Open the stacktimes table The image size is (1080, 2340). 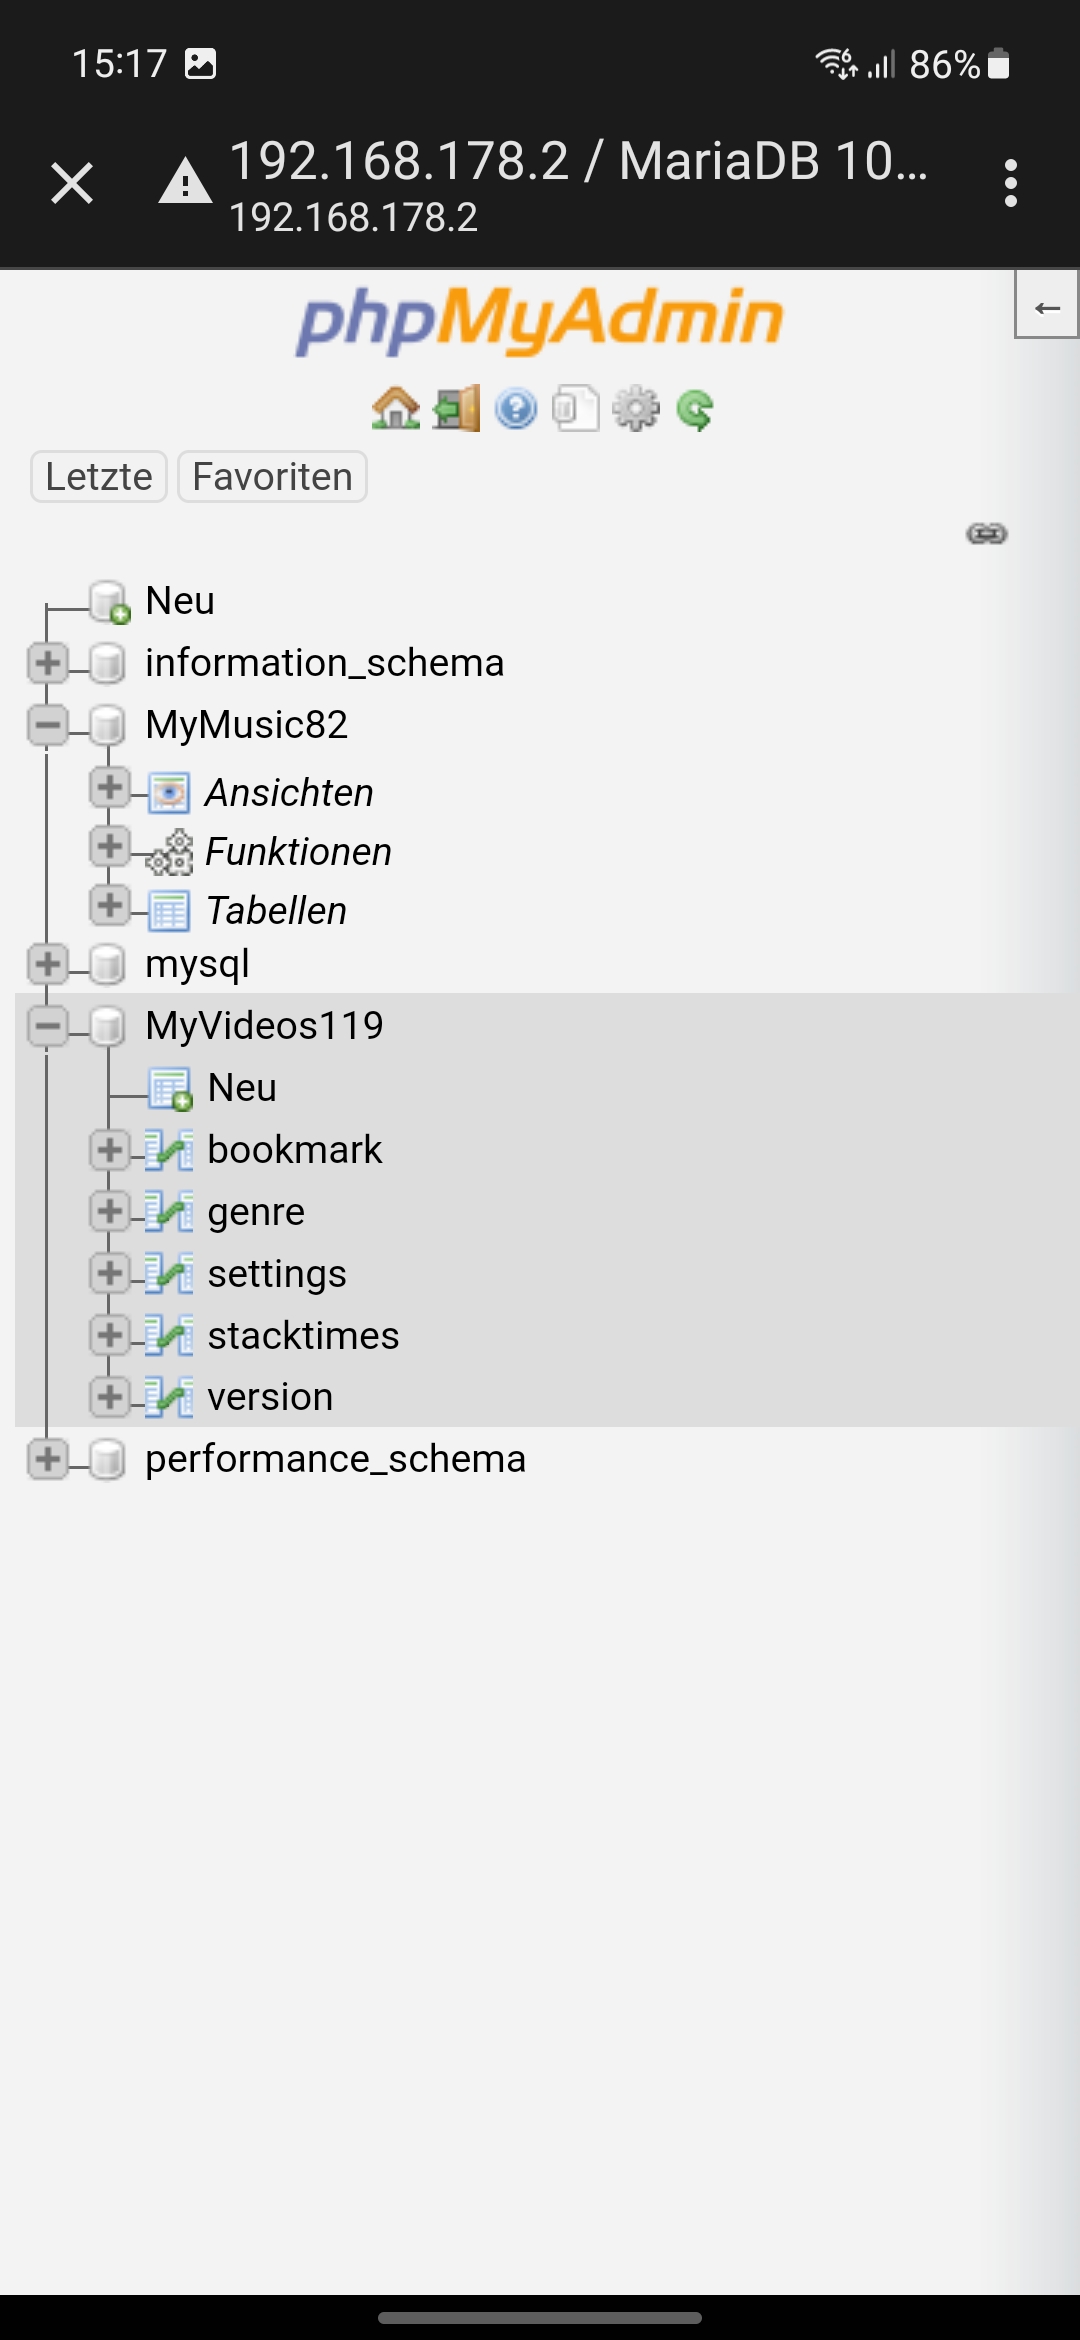pos(303,1336)
